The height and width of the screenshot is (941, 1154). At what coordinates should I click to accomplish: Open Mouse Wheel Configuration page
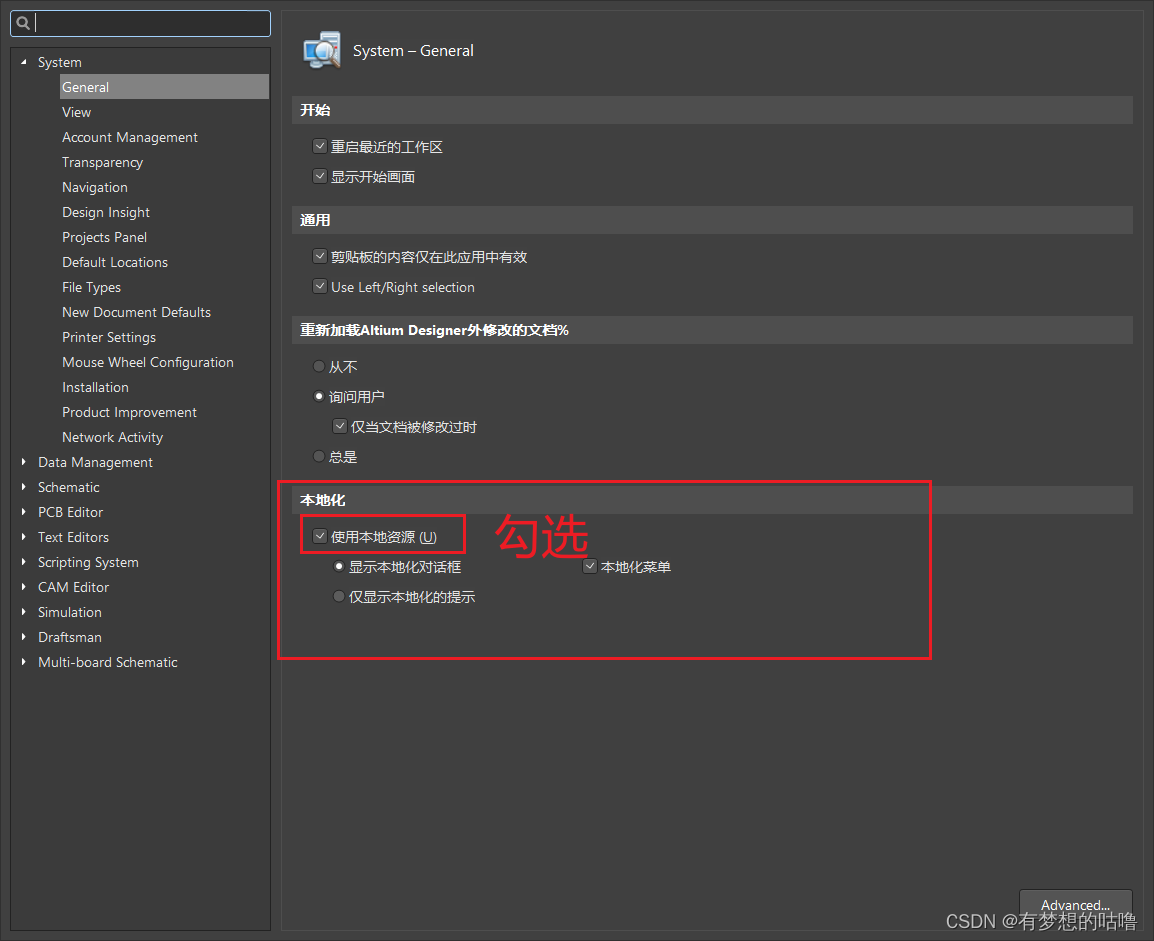148,363
